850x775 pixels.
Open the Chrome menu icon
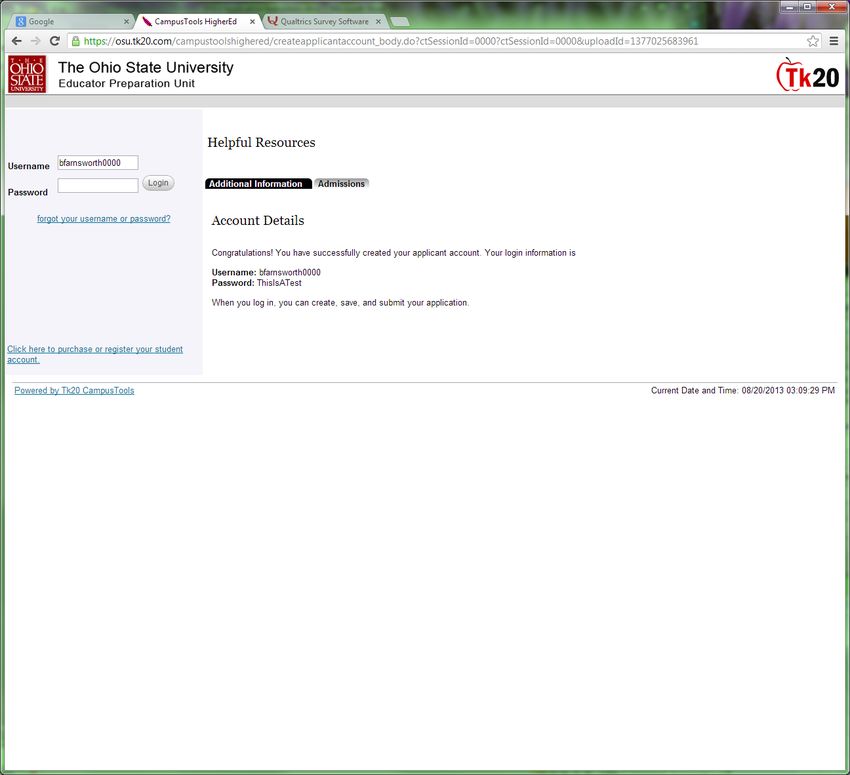tap(834, 41)
